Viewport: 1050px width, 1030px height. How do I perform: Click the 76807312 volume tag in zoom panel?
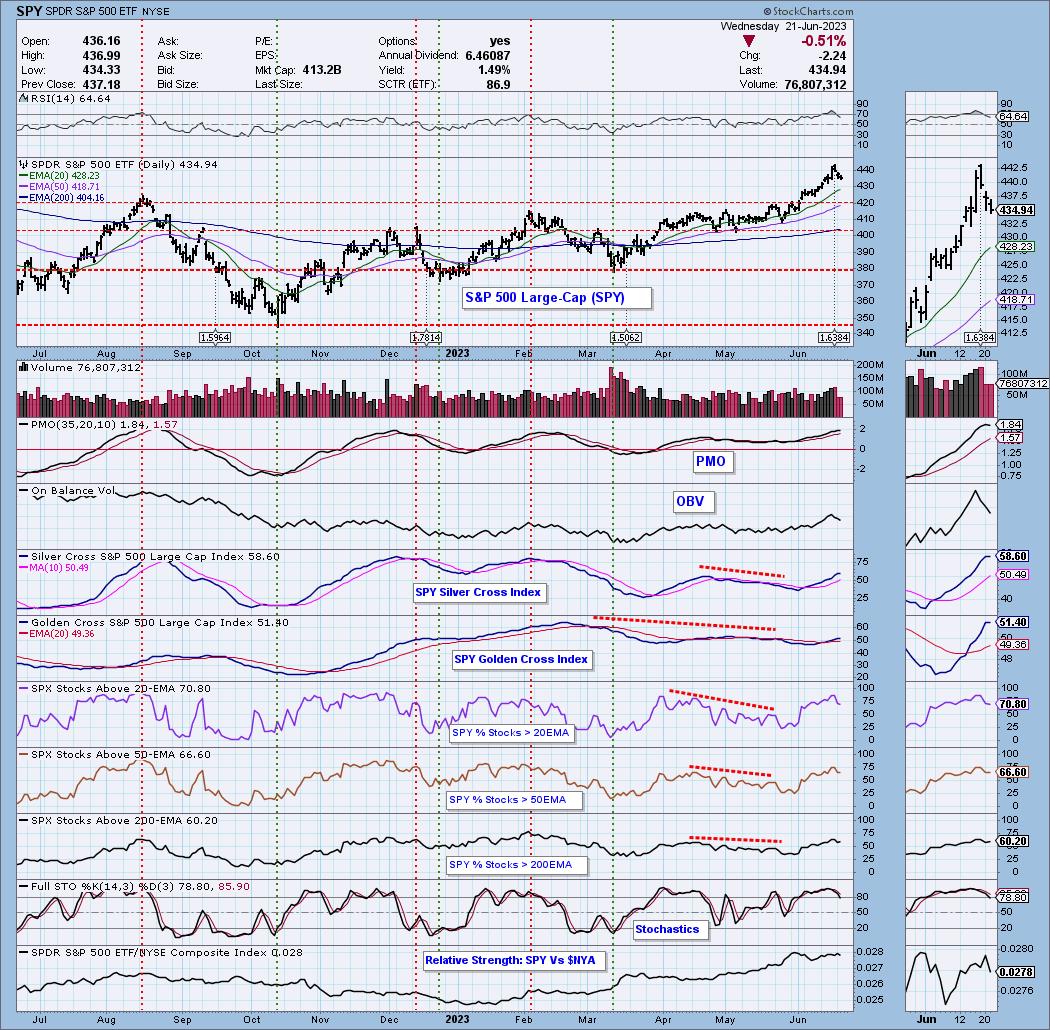tap(1023, 384)
